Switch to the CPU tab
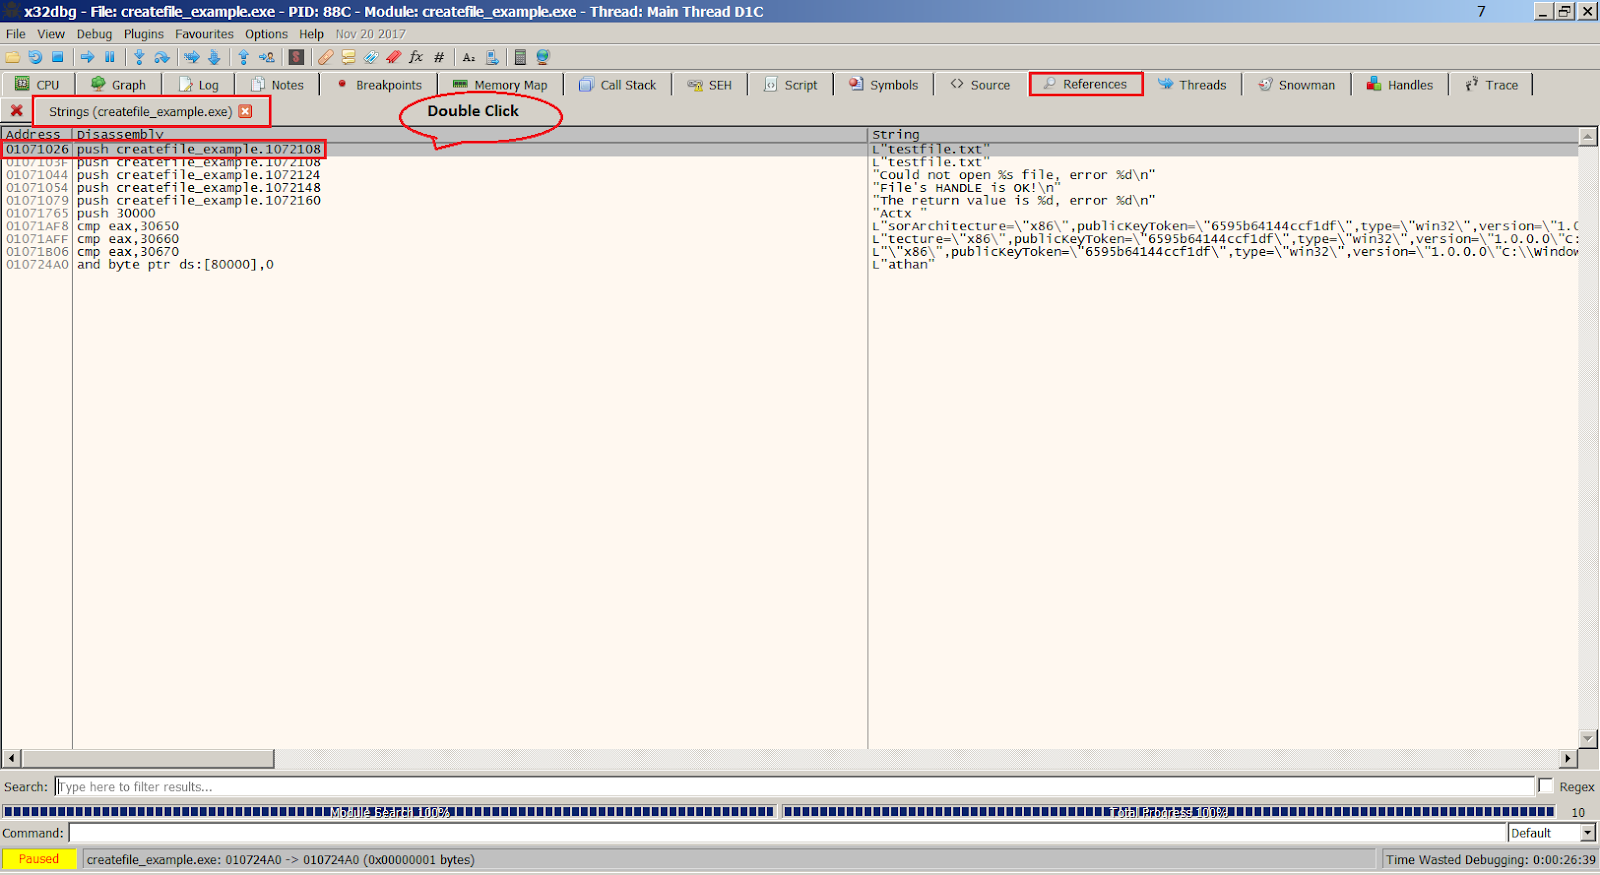 pyautogui.click(x=38, y=85)
